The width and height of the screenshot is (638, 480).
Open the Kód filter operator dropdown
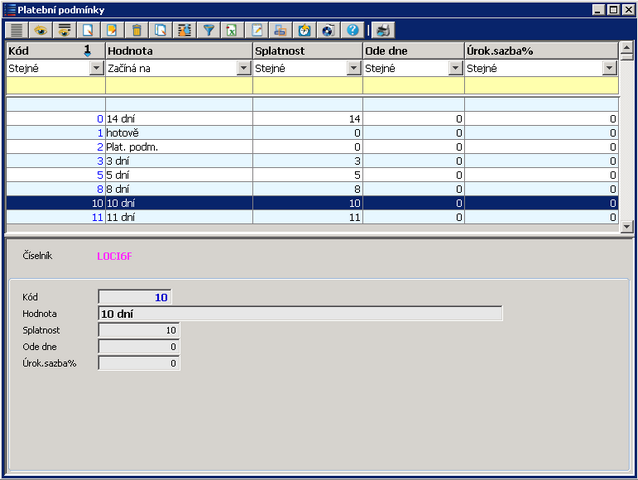[x=96, y=68]
